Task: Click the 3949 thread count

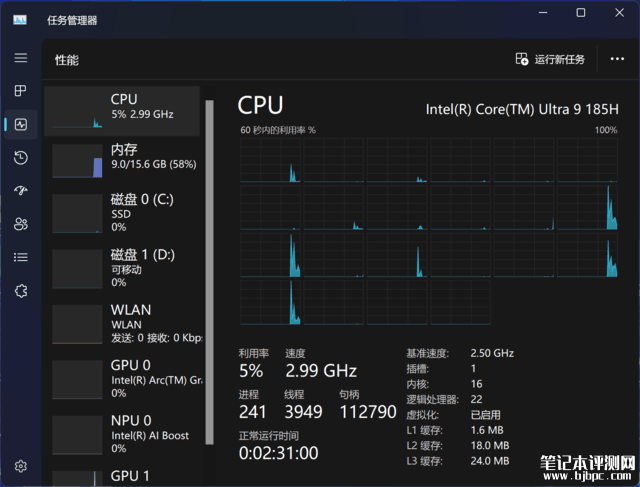Action: click(x=303, y=411)
